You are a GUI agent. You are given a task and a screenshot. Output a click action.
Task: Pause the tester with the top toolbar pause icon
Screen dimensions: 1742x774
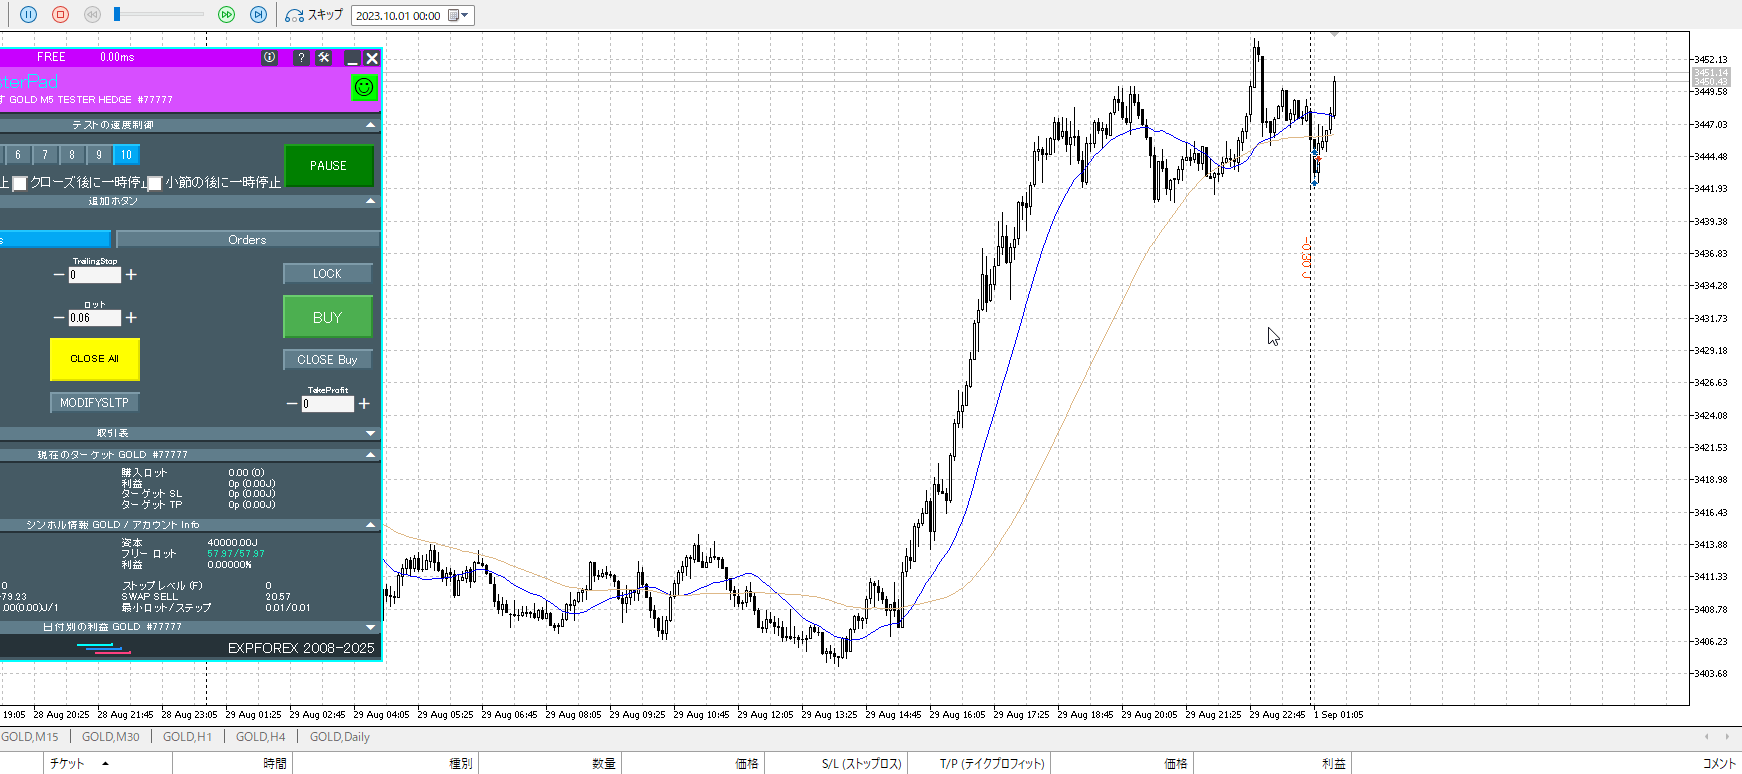click(x=28, y=15)
